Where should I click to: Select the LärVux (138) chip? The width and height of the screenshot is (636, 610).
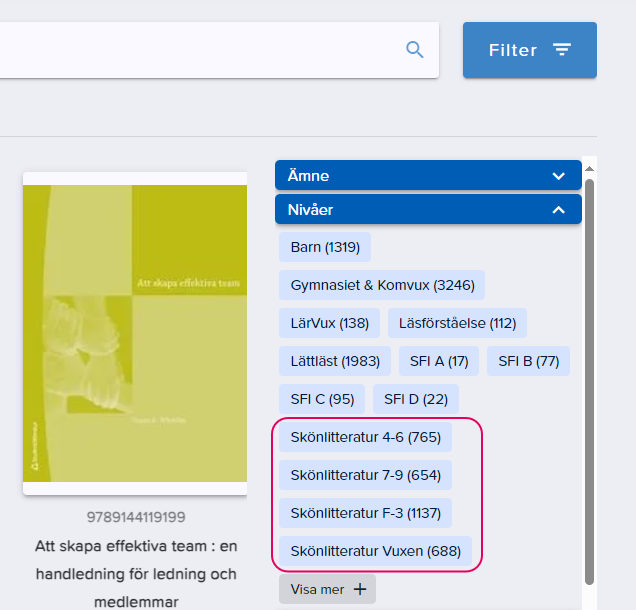tap(329, 323)
